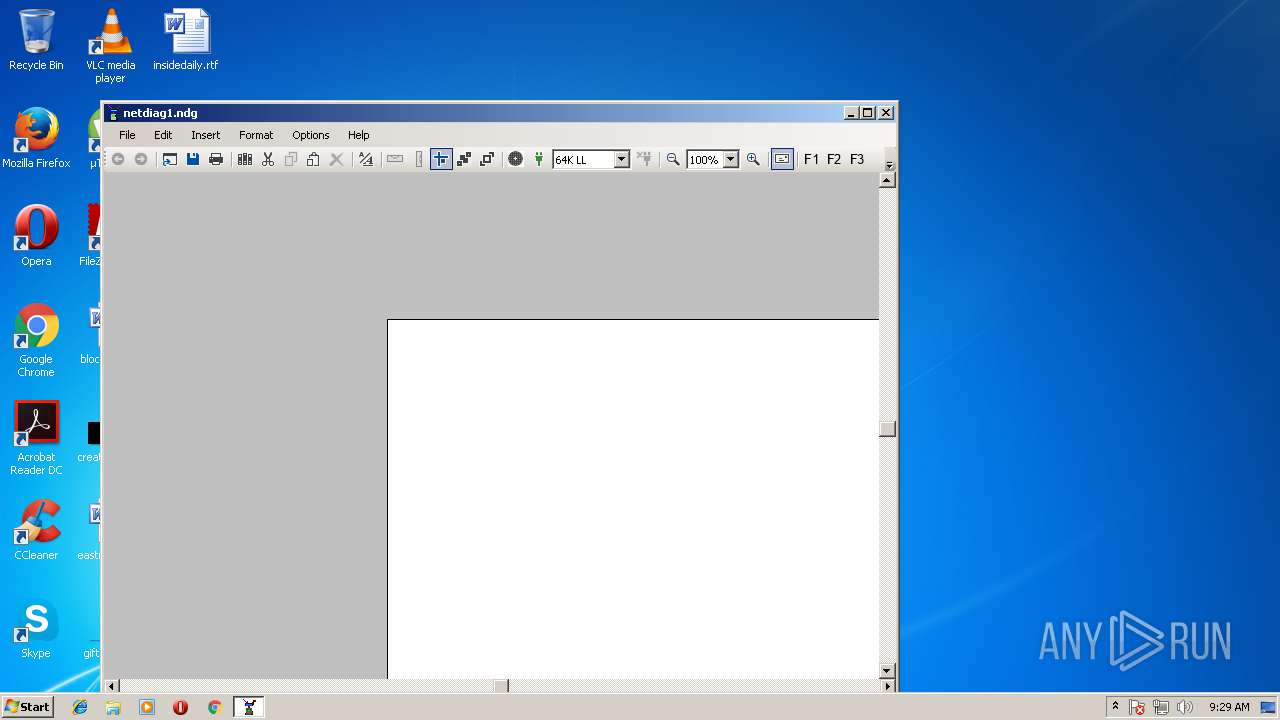Viewport: 1280px width, 720px height.
Task: Select VLC media player desktop shortcut
Action: coord(111,46)
